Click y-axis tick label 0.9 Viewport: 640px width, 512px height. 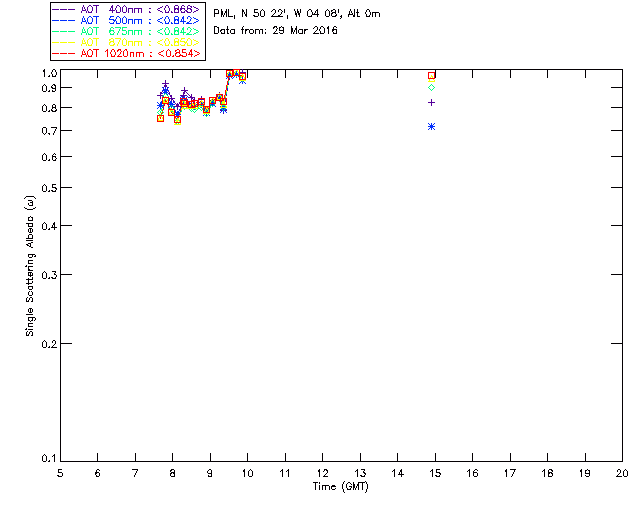[49, 88]
